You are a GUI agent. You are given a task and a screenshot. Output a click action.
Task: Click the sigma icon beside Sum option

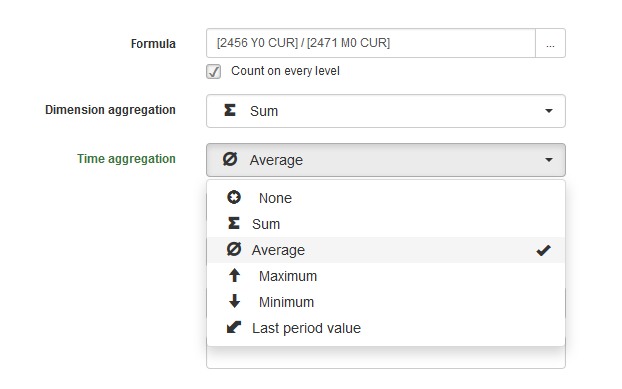pos(234,223)
